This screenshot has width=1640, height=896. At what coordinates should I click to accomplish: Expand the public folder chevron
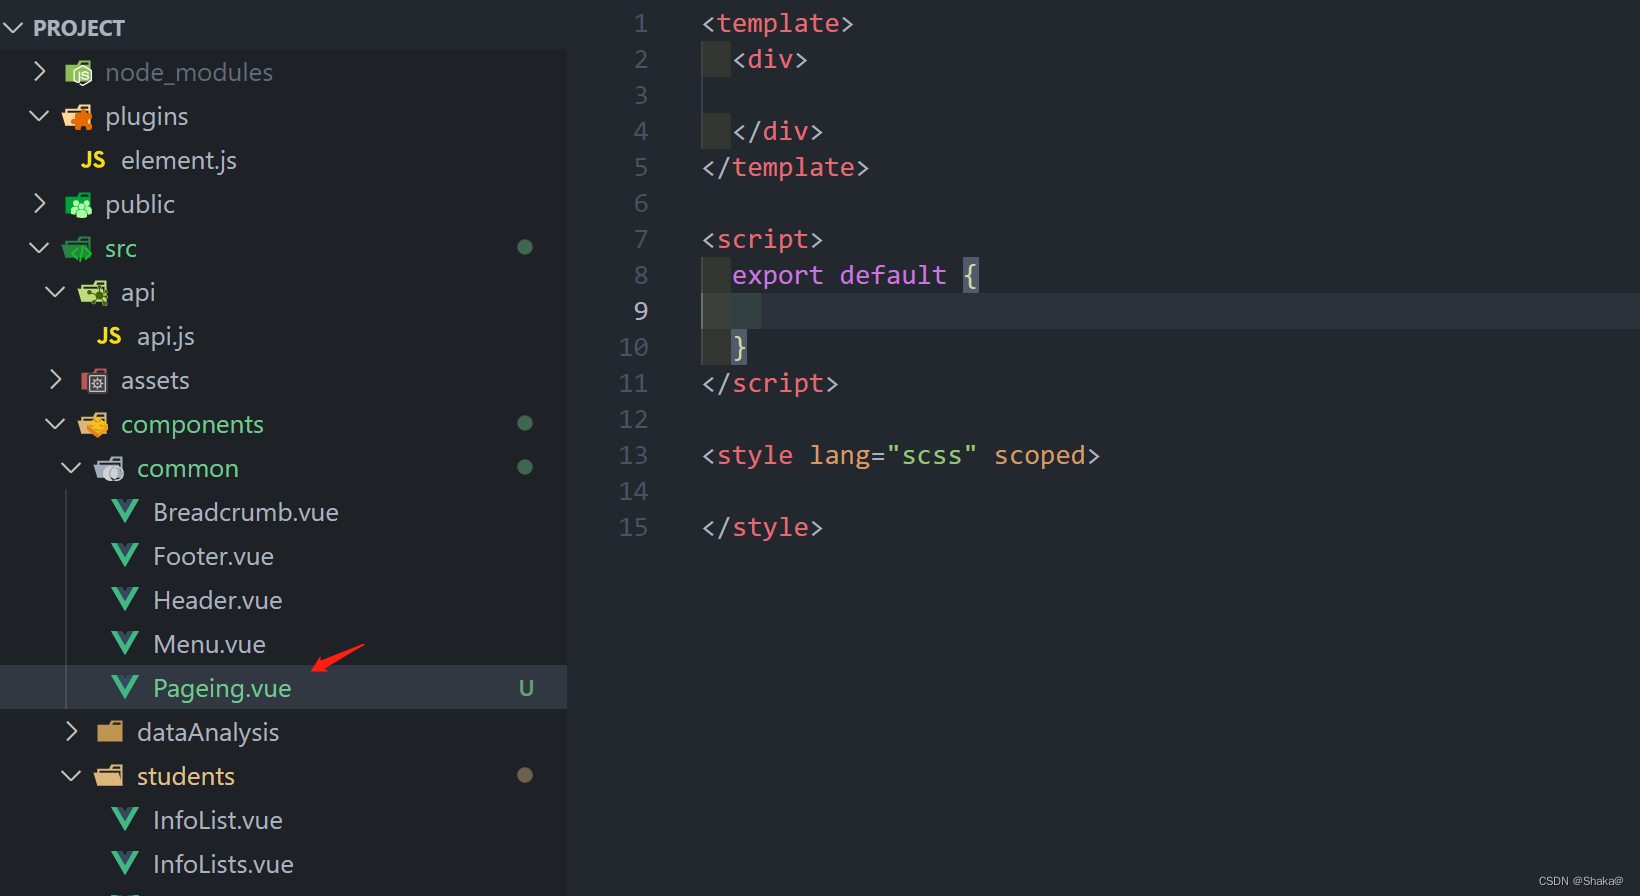[x=39, y=203]
